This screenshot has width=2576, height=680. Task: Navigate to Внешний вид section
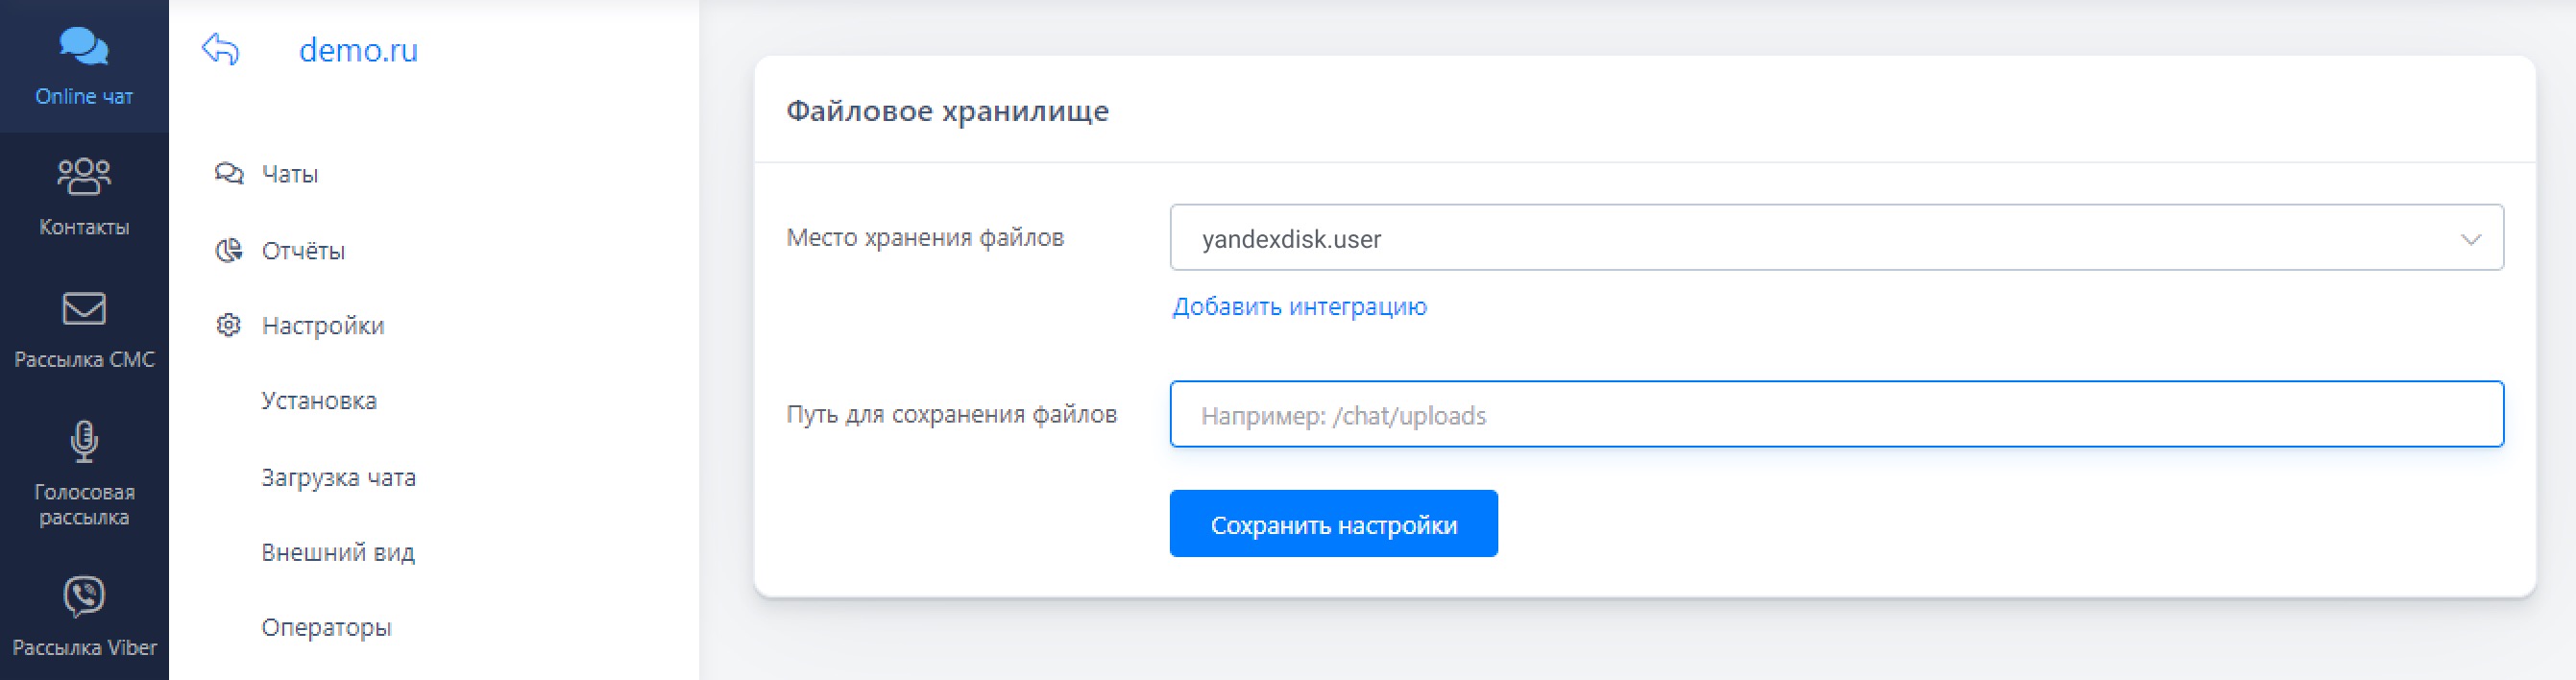[x=338, y=553]
